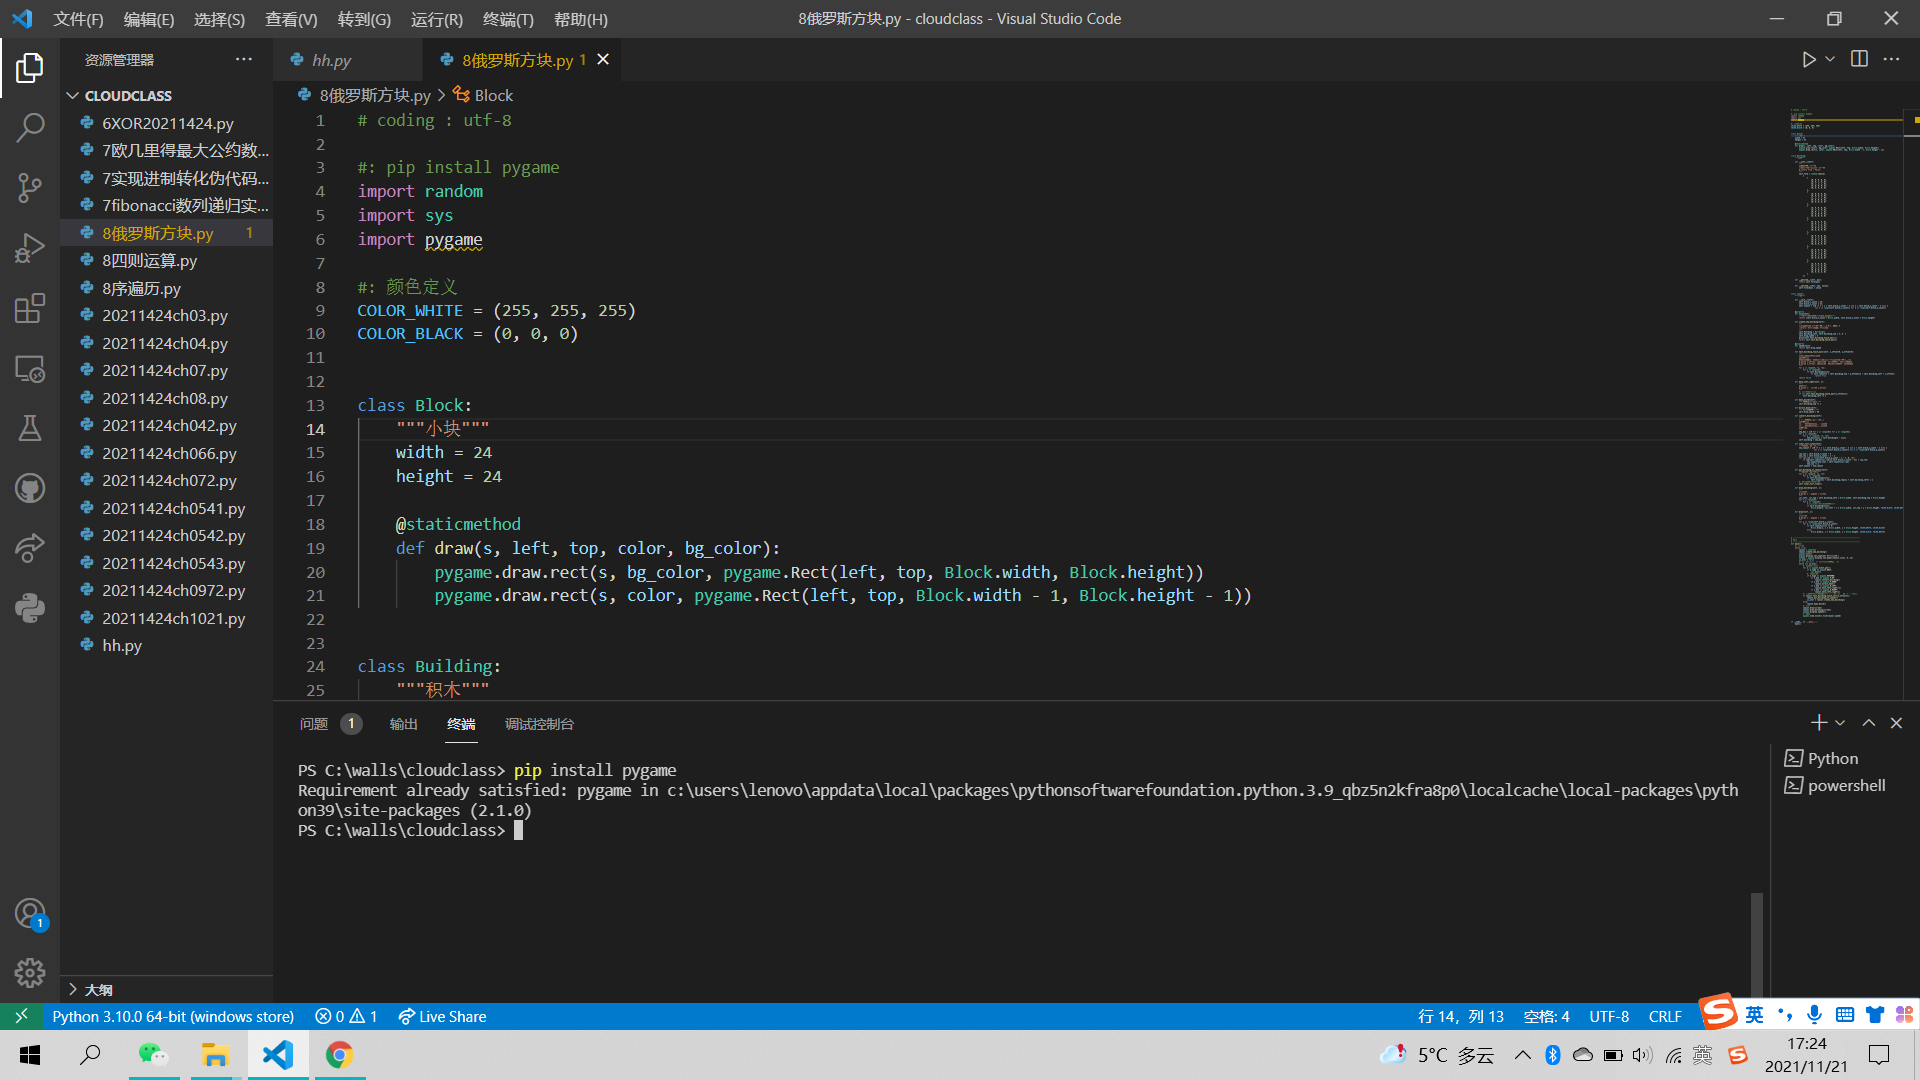Open the new terminal profile dropdown
1920x1080 pixels.
(x=1840, y=723)
